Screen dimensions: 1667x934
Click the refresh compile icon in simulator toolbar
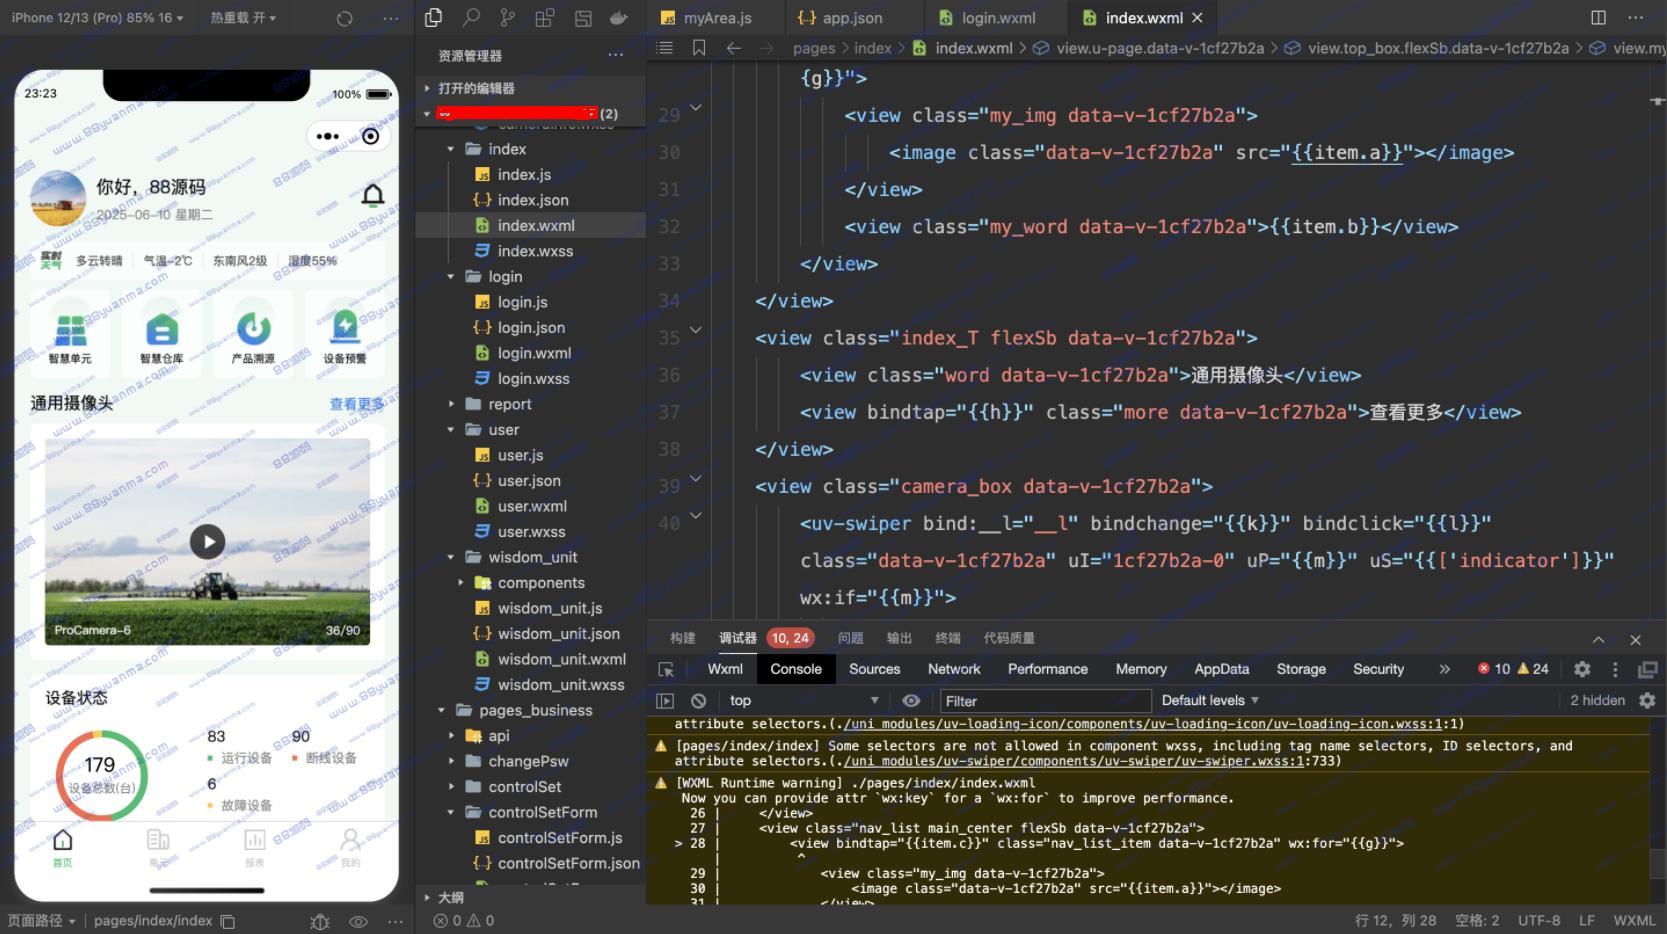[345, 18]
